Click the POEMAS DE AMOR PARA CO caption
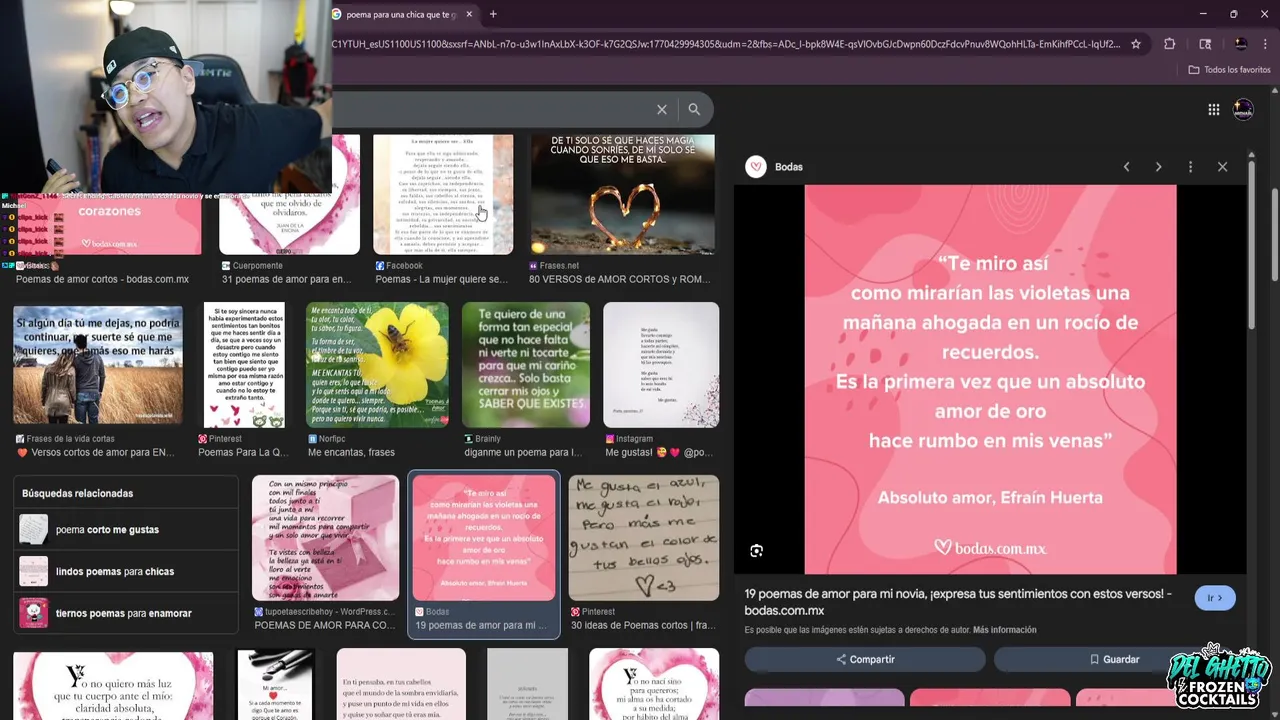 point(325,626)
